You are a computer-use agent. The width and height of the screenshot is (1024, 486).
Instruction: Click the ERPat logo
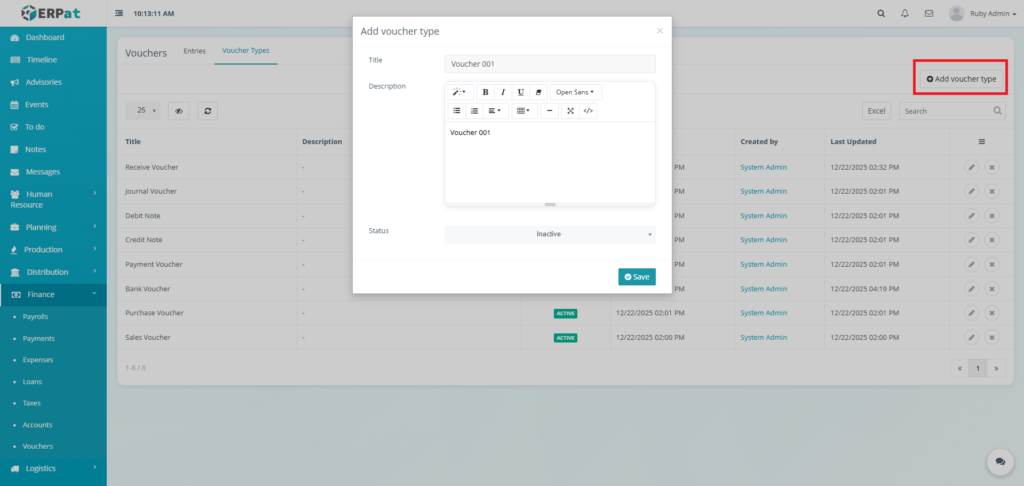coord(53,12)
